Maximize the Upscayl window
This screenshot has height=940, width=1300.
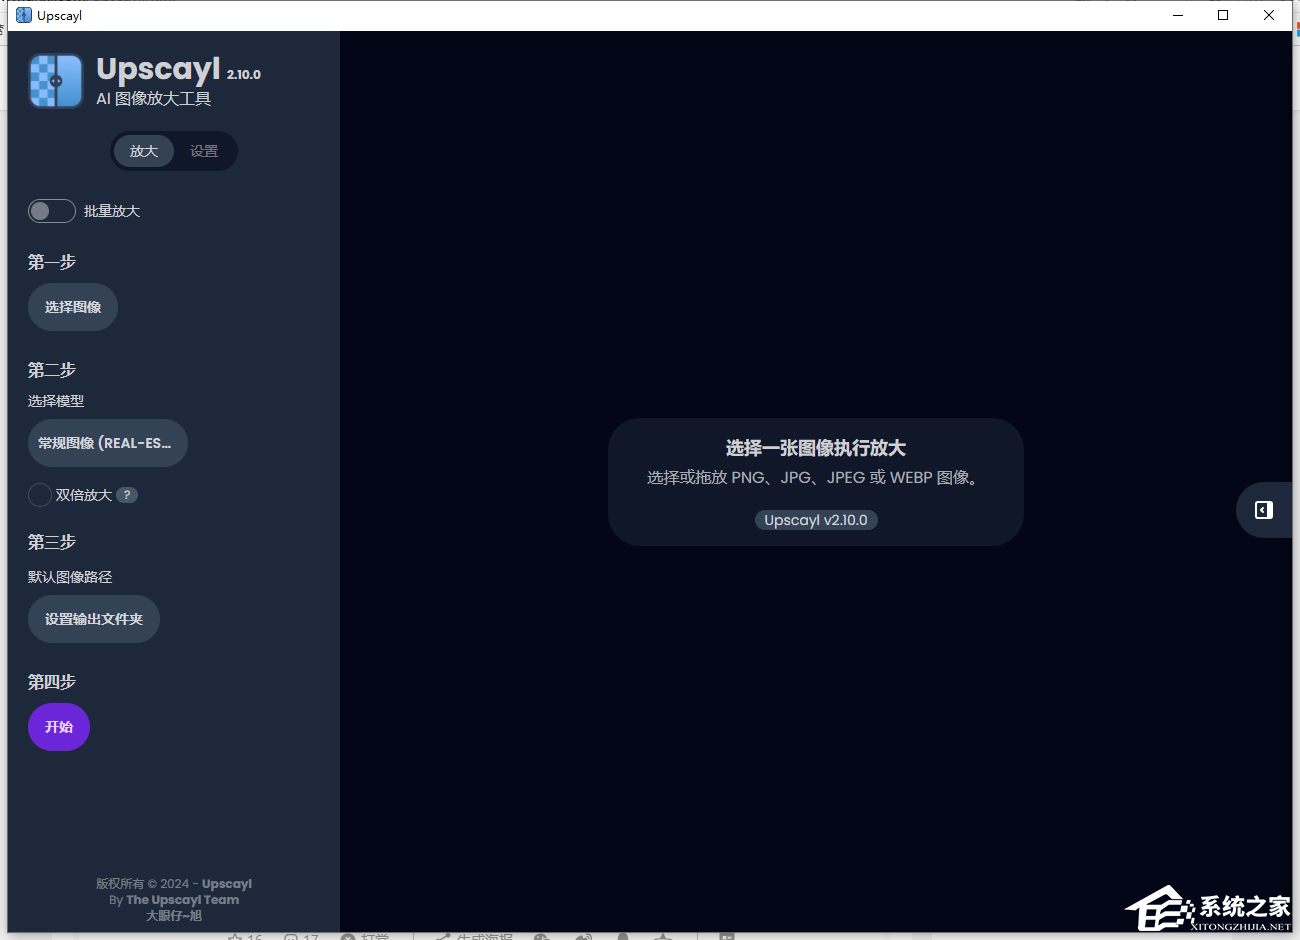tap(1223, 15)
